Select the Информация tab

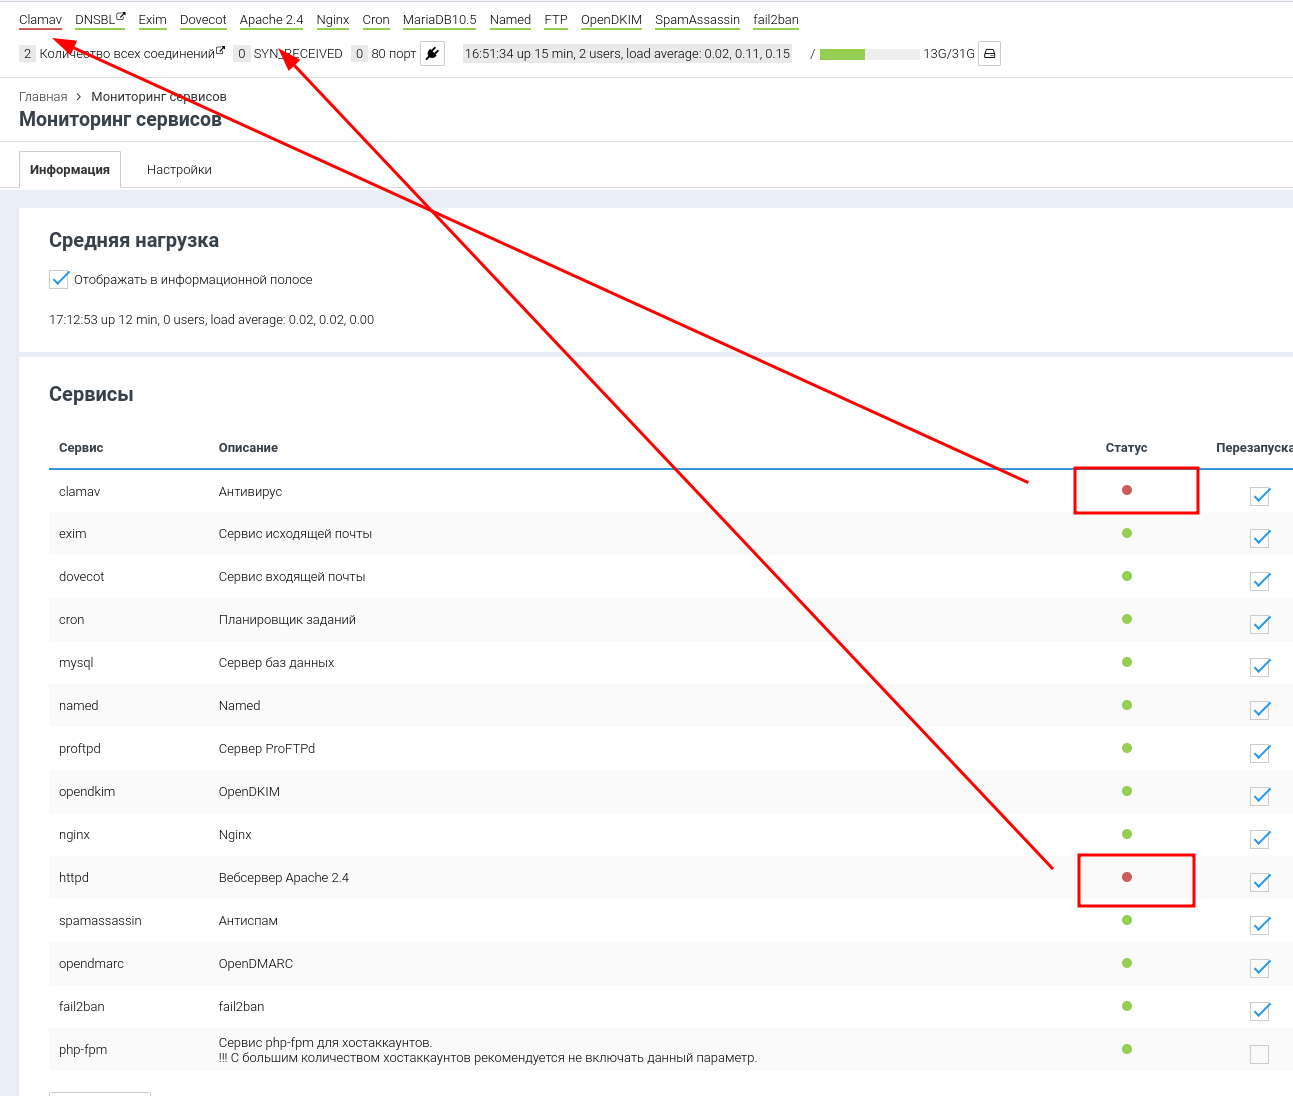pos(70,170)
